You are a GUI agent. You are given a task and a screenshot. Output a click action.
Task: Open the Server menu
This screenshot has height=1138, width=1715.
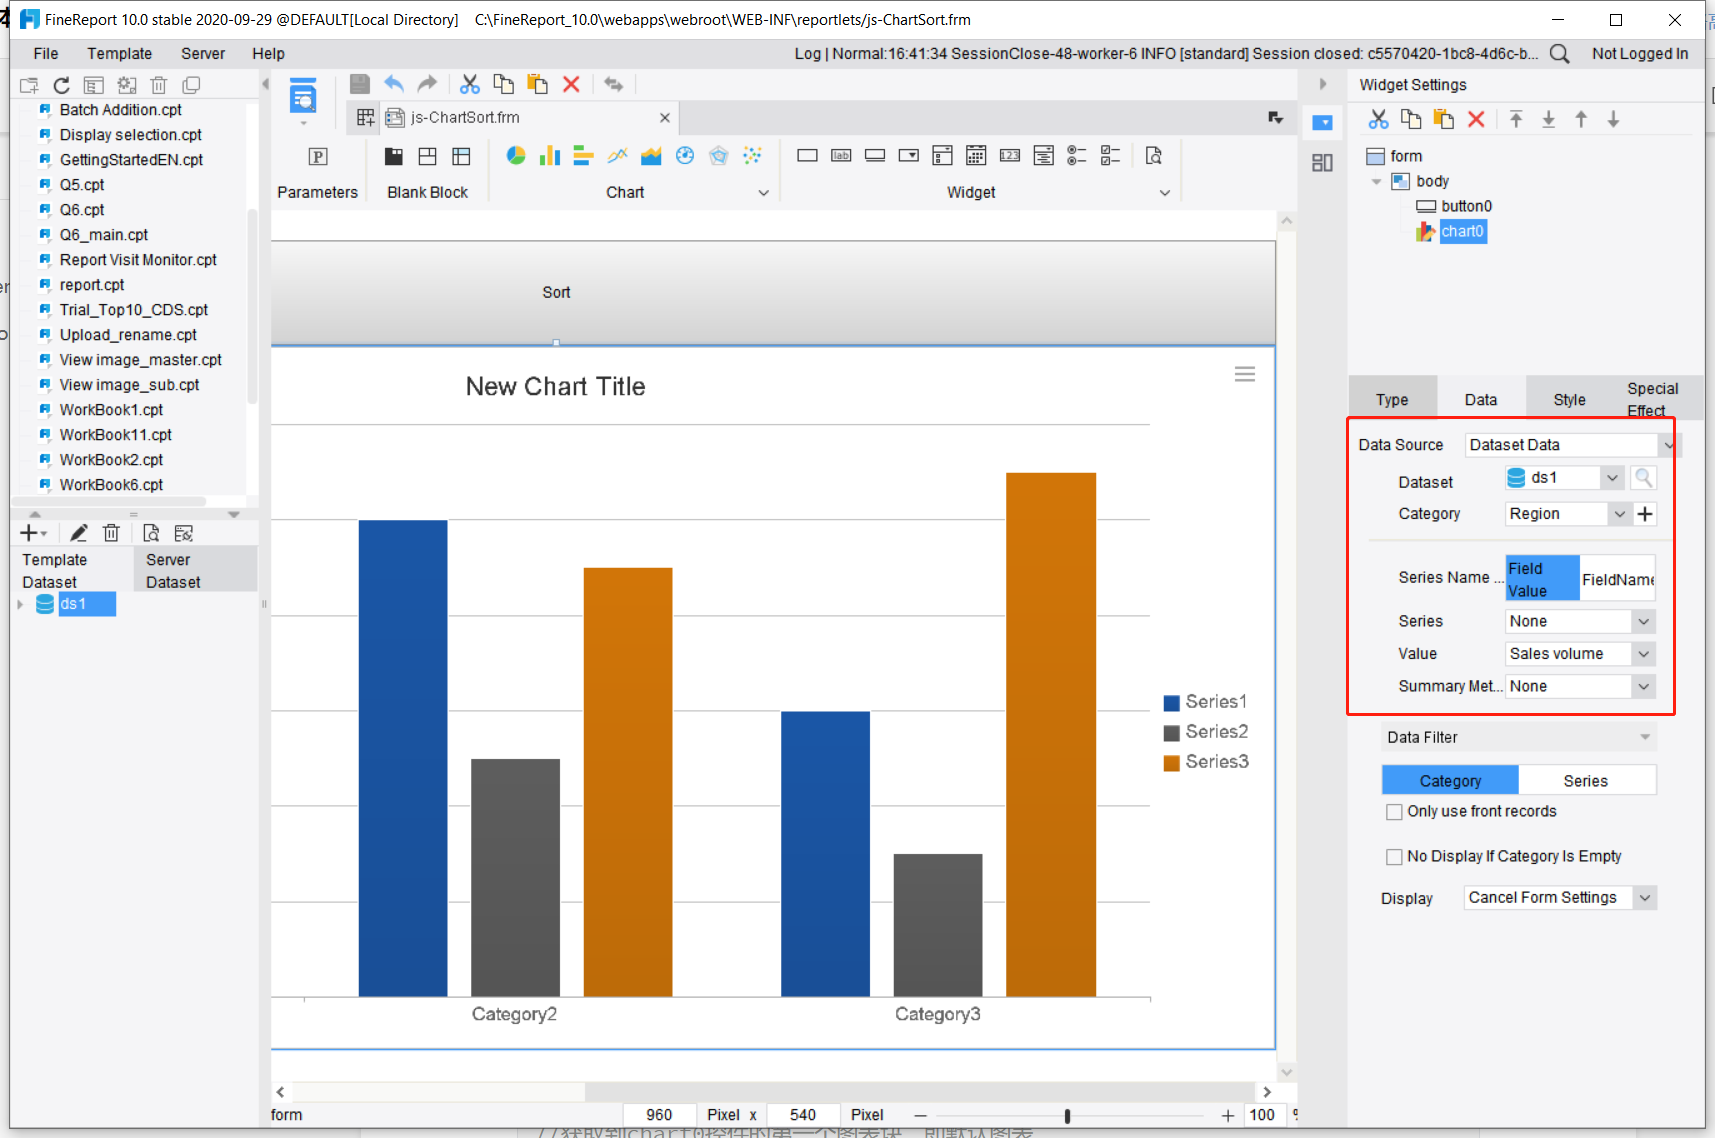203,54
